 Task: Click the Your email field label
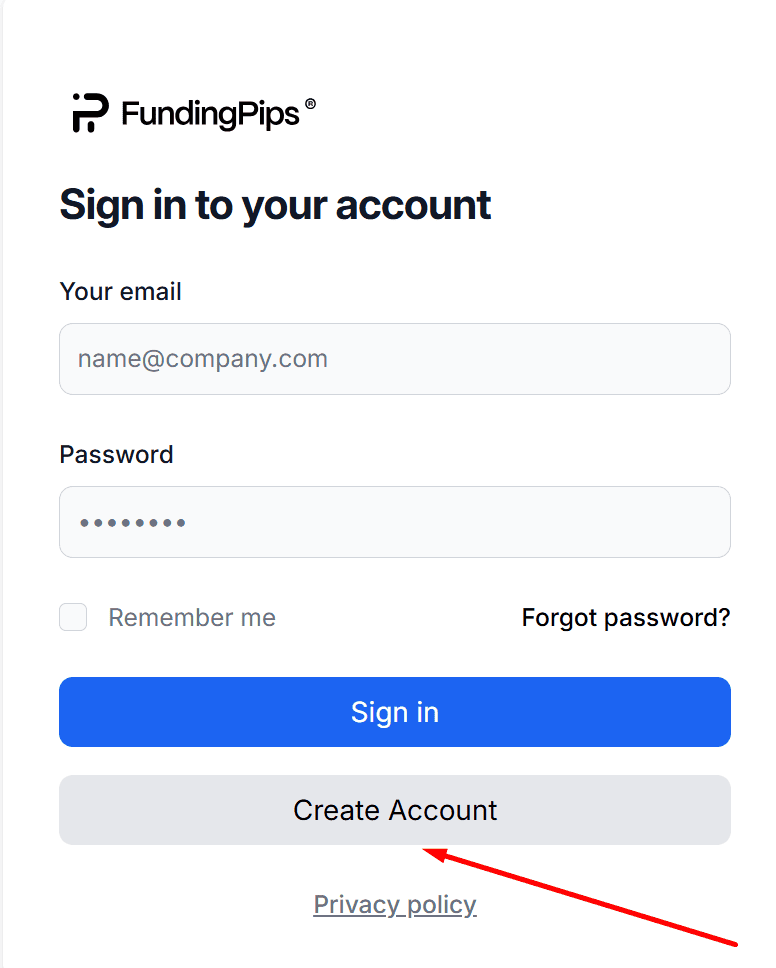120,291
